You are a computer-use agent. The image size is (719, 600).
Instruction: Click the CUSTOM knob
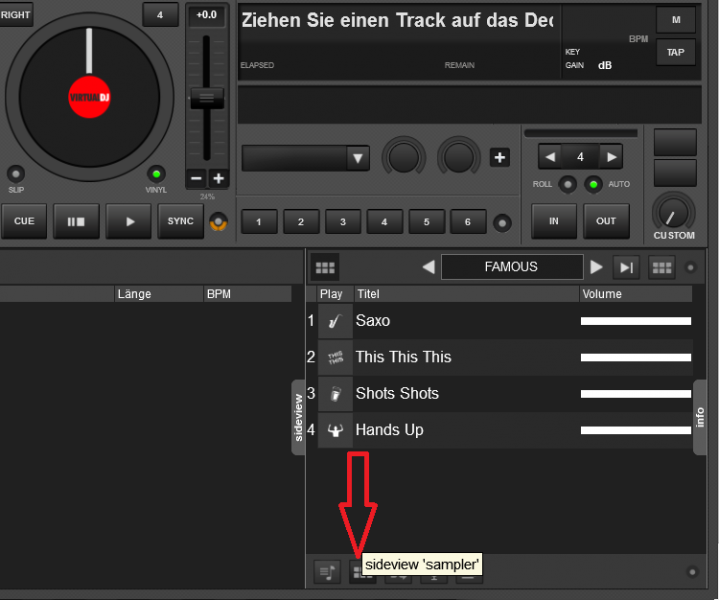point(674,213)
